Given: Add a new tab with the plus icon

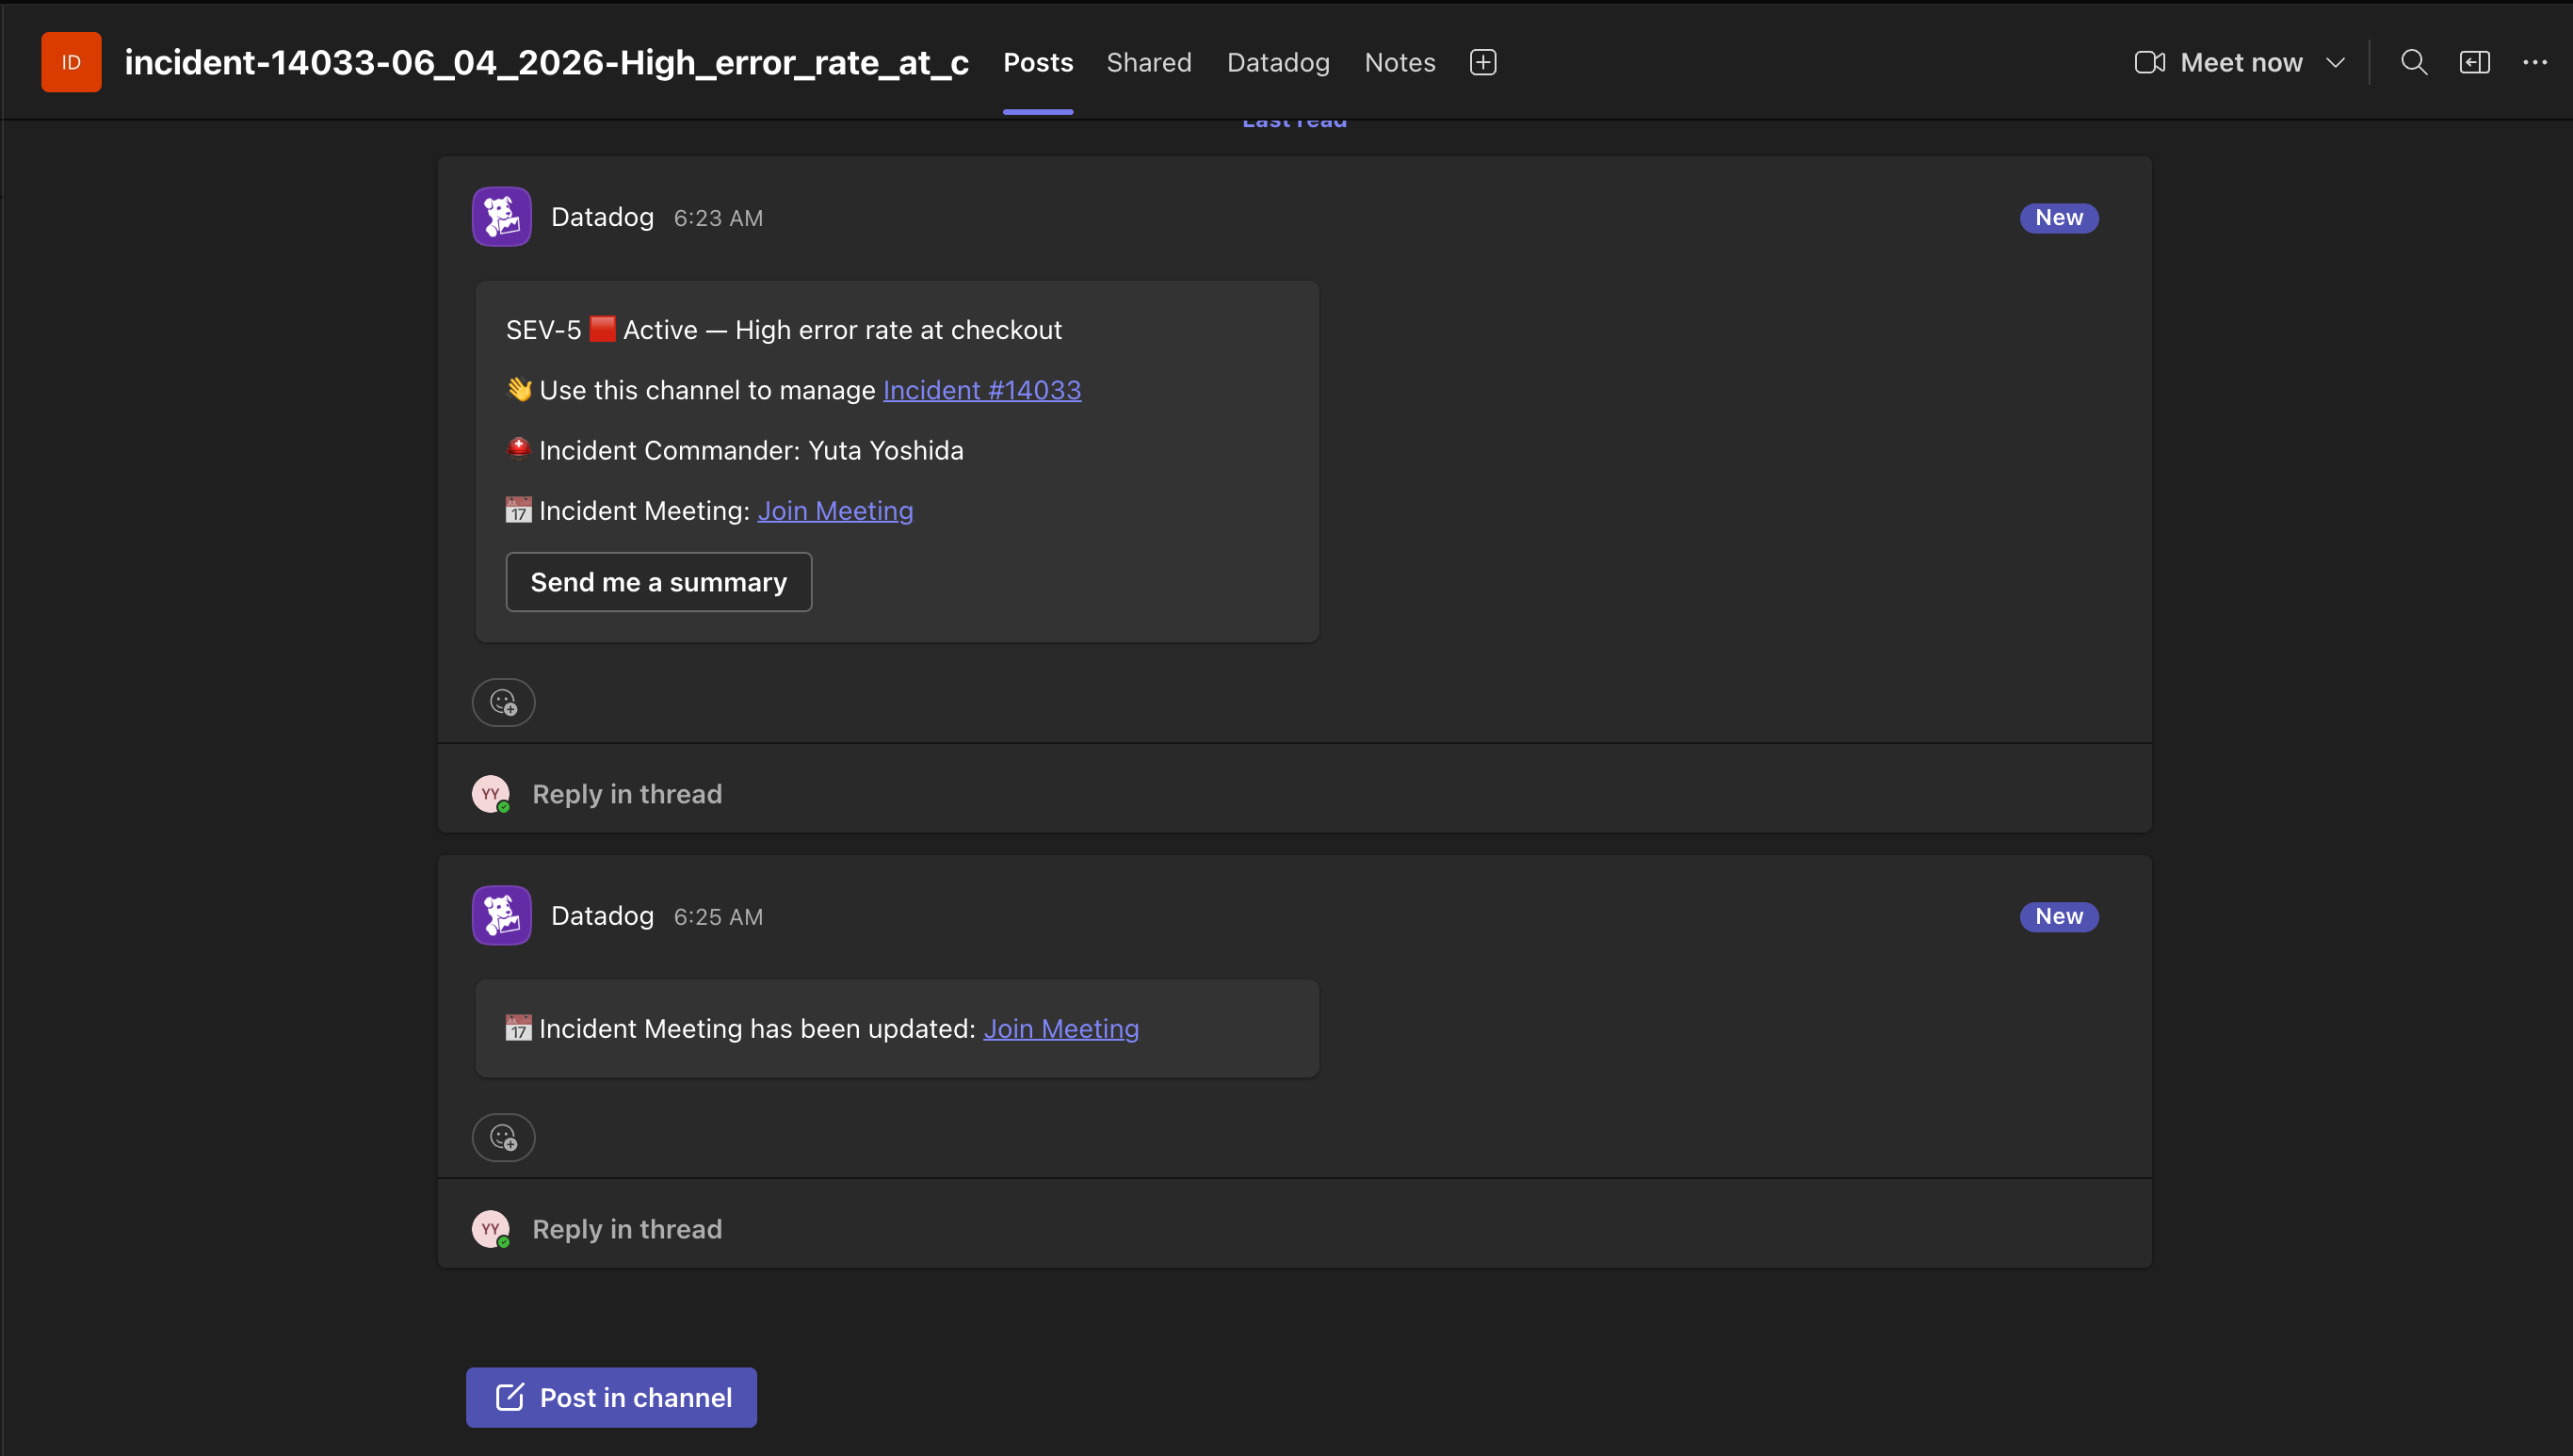Looking at the screenshot, I should pos(1483,62).
